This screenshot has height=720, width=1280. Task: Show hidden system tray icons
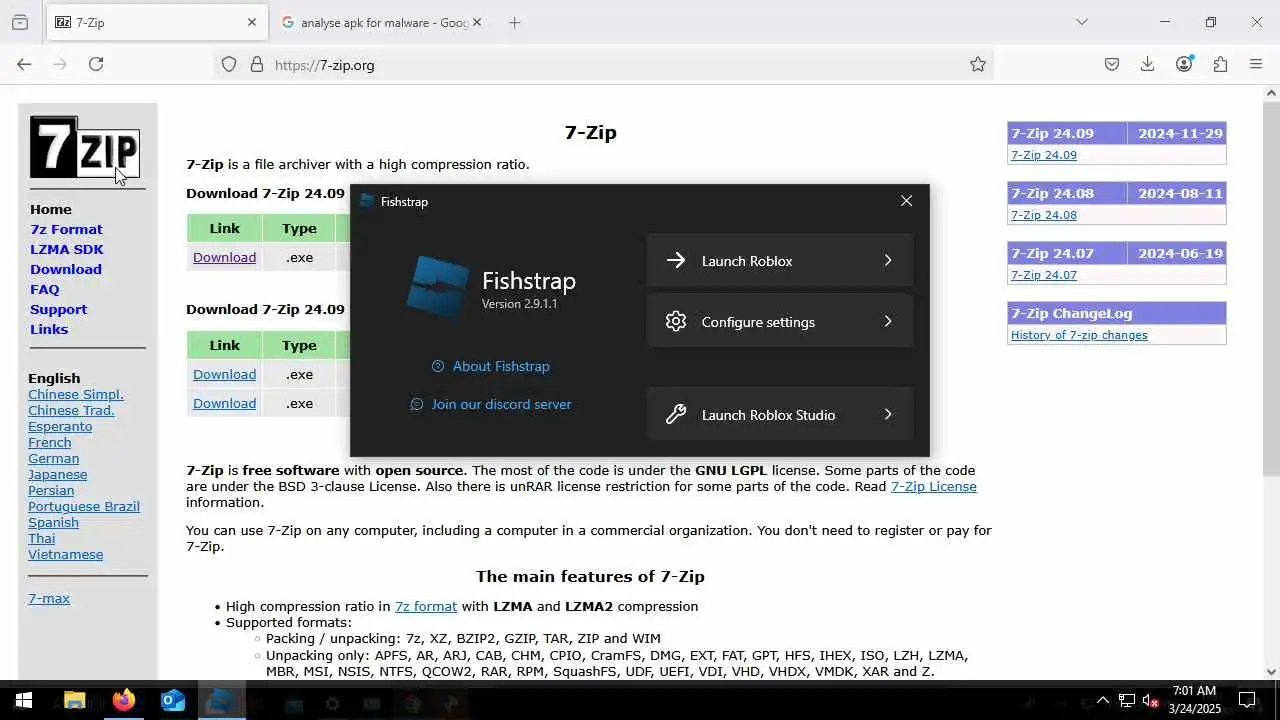click(1103, 700)
